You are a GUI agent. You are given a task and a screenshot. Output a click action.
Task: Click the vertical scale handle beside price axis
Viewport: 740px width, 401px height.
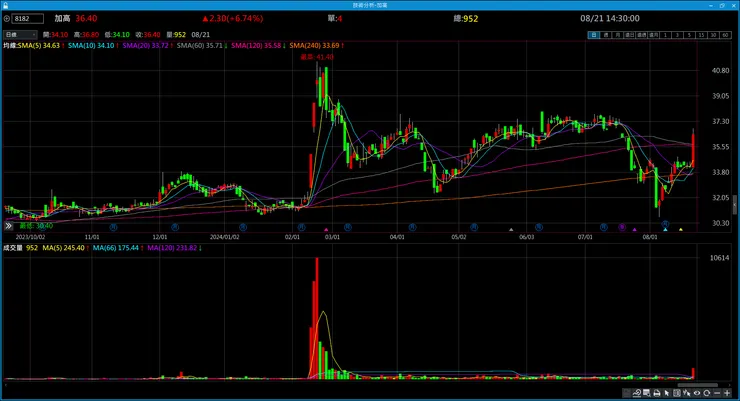pos(734,205)
